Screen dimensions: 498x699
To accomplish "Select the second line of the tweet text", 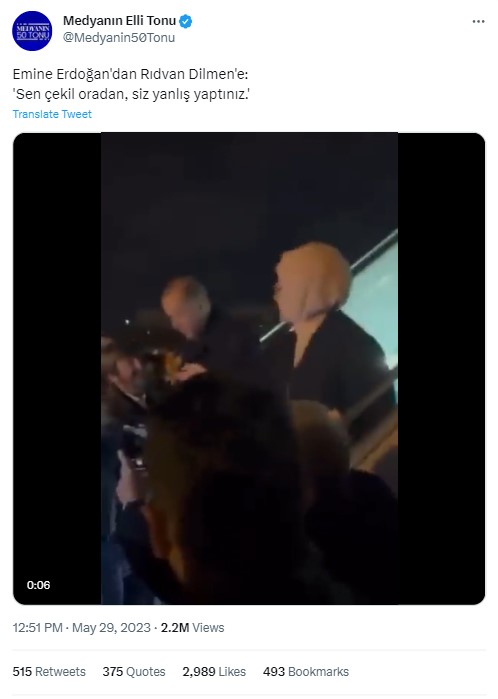I will [131, 94].
